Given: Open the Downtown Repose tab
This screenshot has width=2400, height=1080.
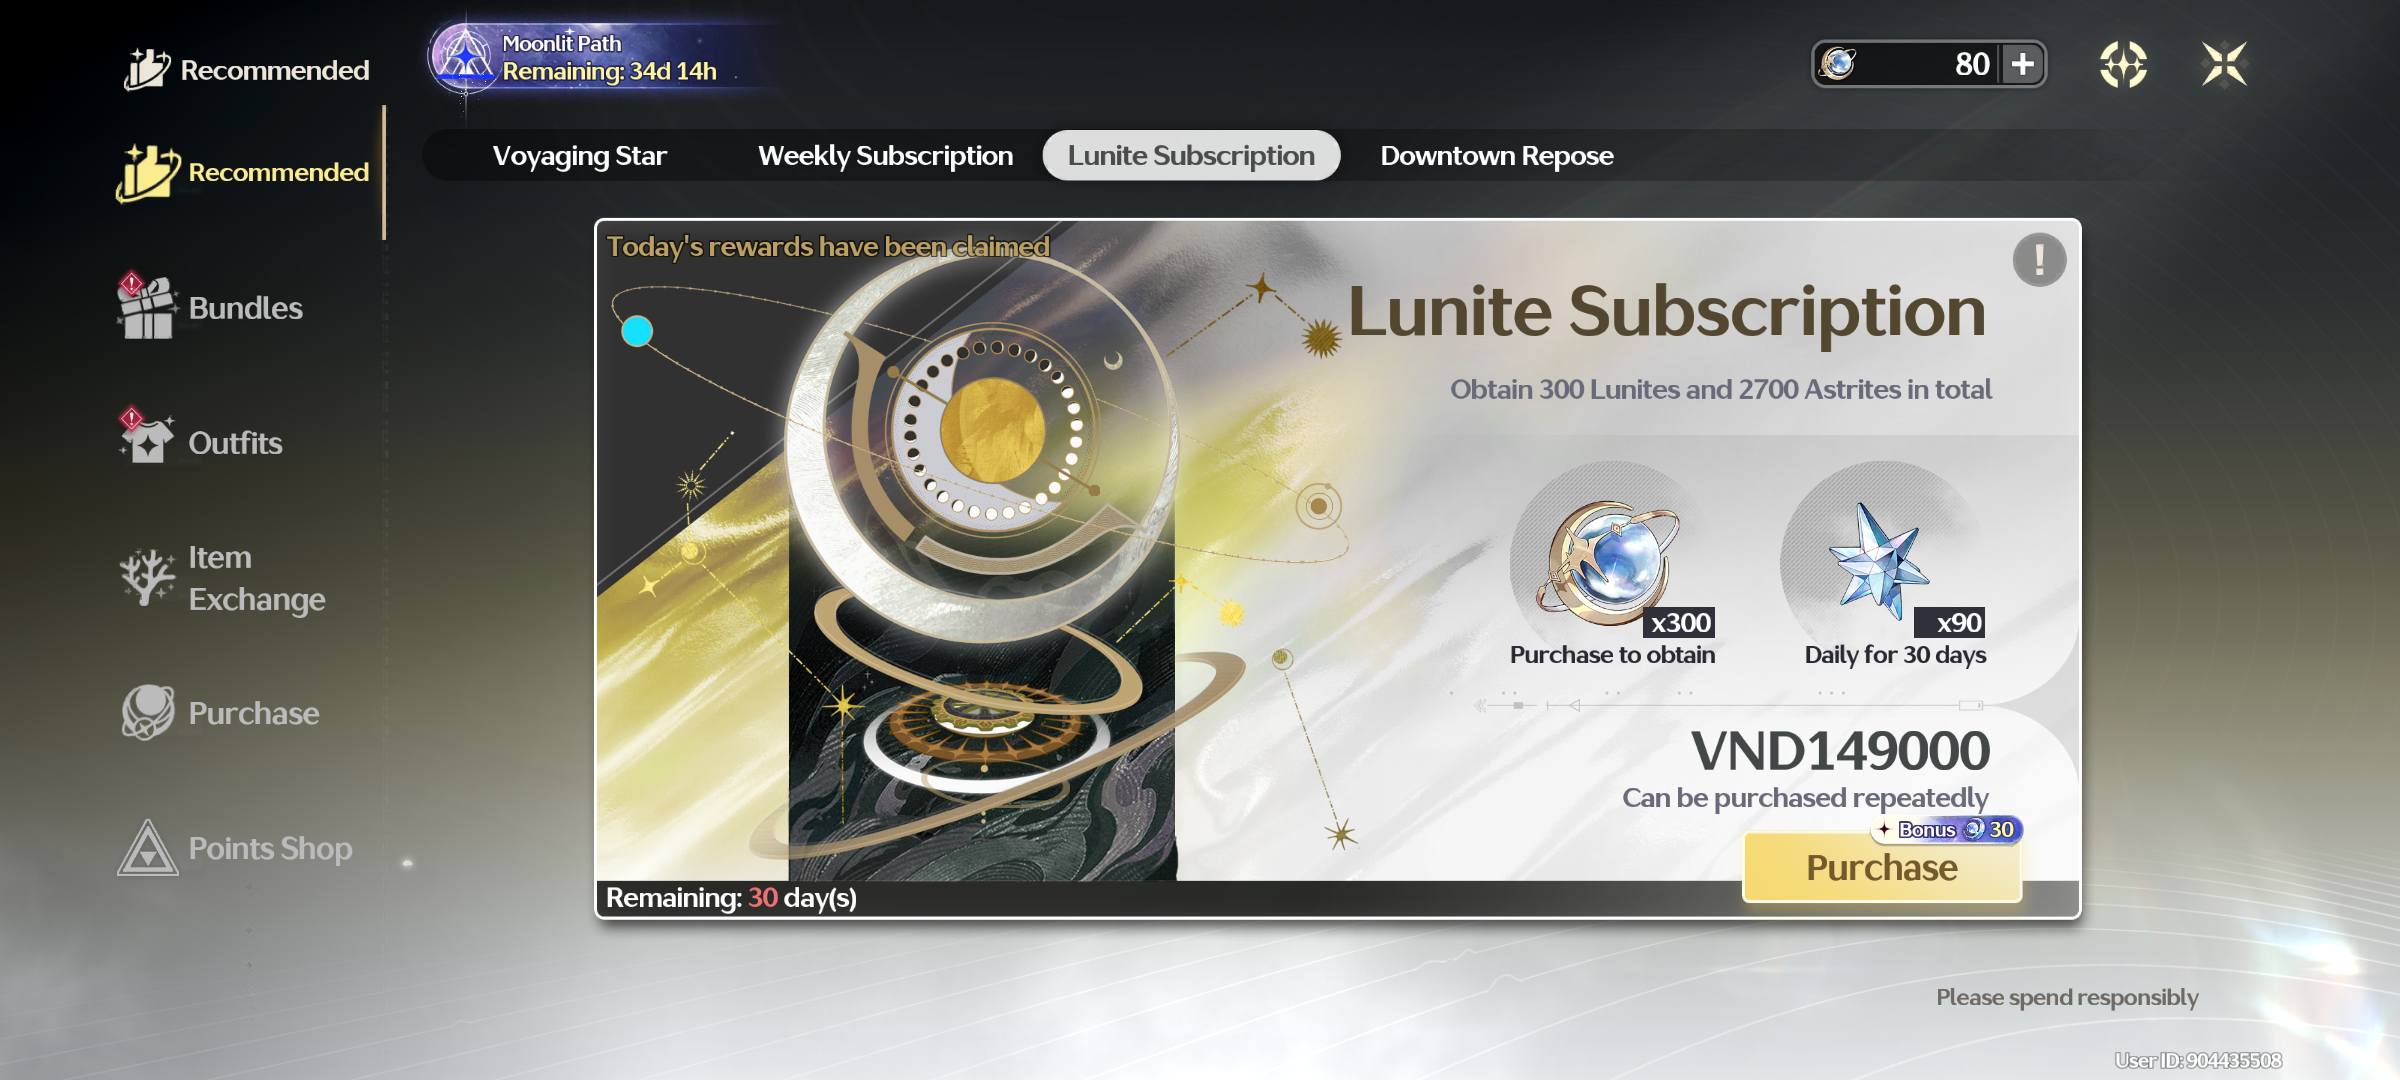Looking at the screenshot, I should point(1496,156).
